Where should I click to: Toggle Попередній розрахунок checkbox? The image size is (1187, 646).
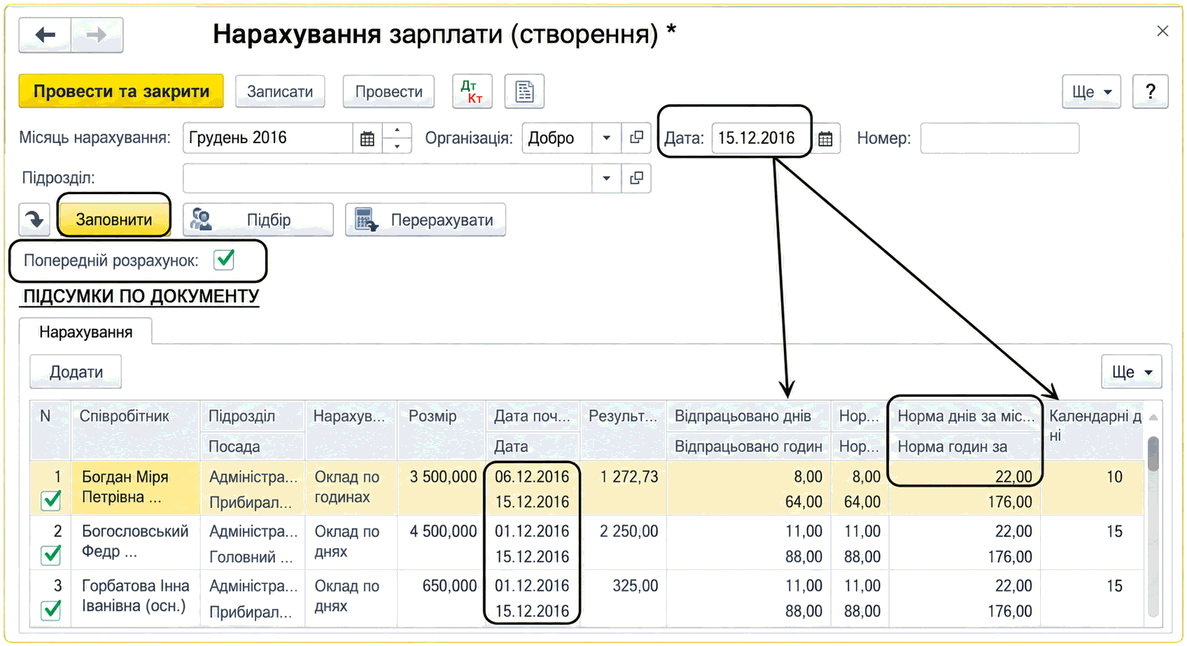pos(224,261)
